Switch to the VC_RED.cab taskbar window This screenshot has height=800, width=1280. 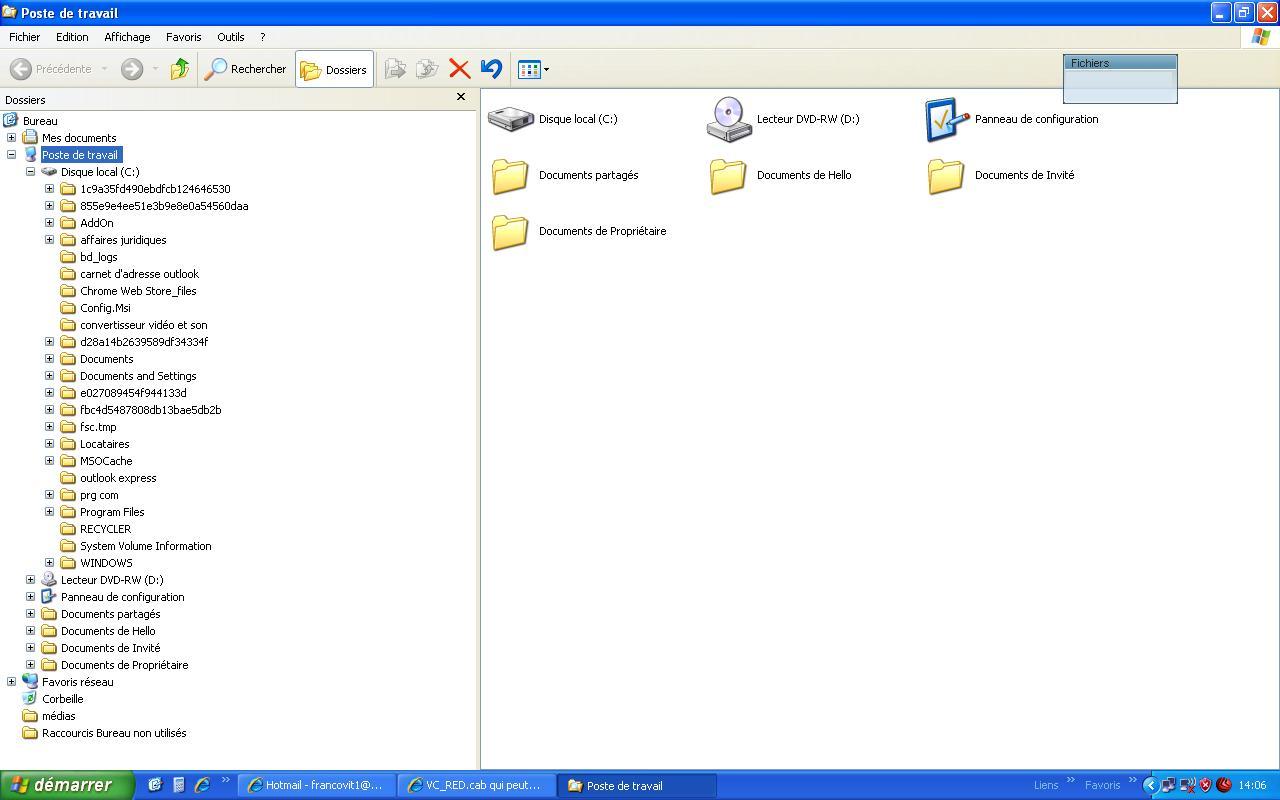477,785
